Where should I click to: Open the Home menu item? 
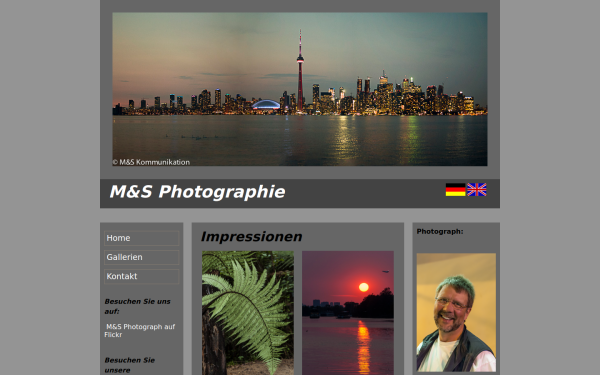[x=141, y=238]
